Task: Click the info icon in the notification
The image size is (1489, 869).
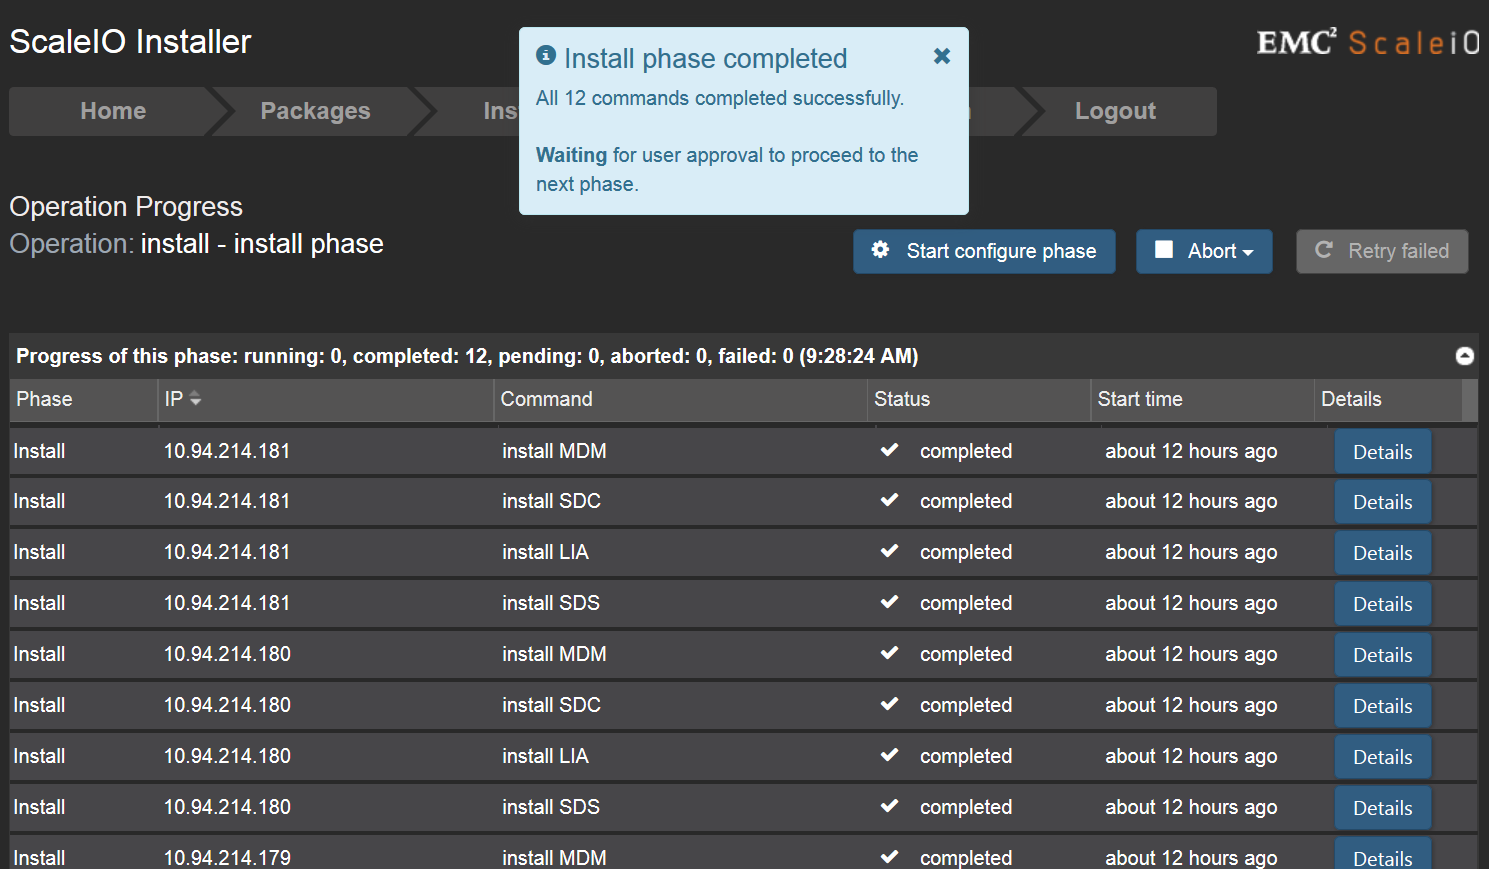Action: point(546,55)
